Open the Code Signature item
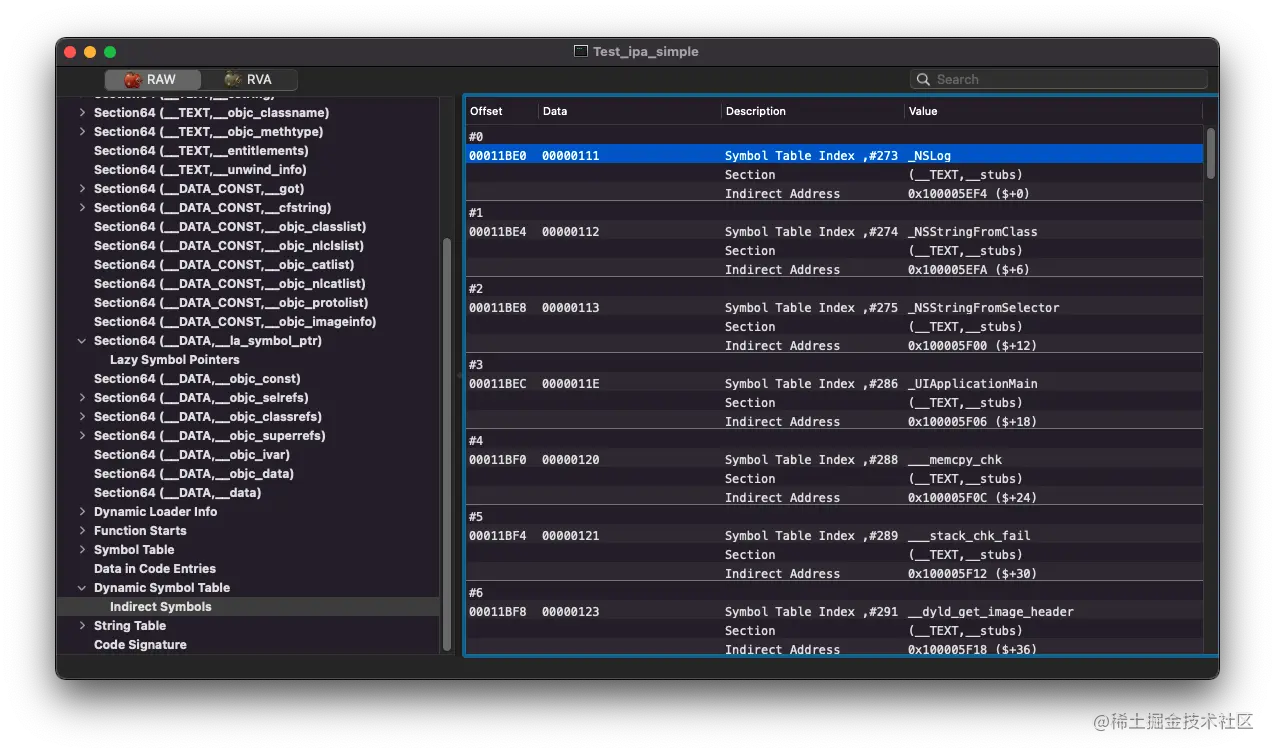The image size is (1275, 753). [x=248, y=645]
